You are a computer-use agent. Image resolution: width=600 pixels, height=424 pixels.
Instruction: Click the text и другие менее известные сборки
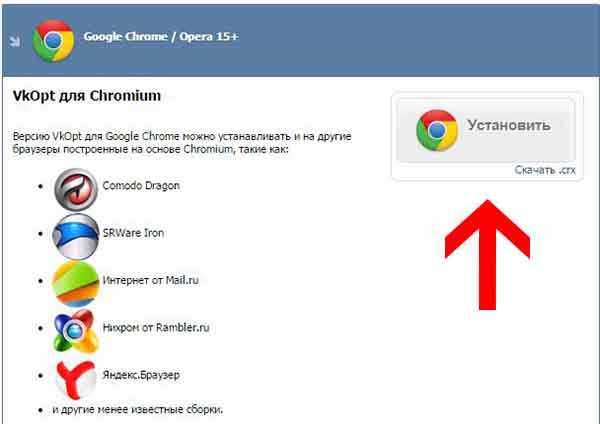coord(138,410)
